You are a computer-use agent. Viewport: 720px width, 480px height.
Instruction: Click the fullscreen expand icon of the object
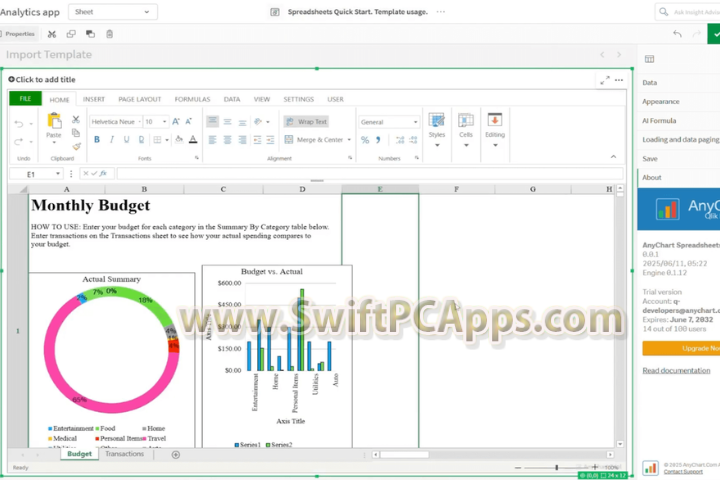coord(605,80)
